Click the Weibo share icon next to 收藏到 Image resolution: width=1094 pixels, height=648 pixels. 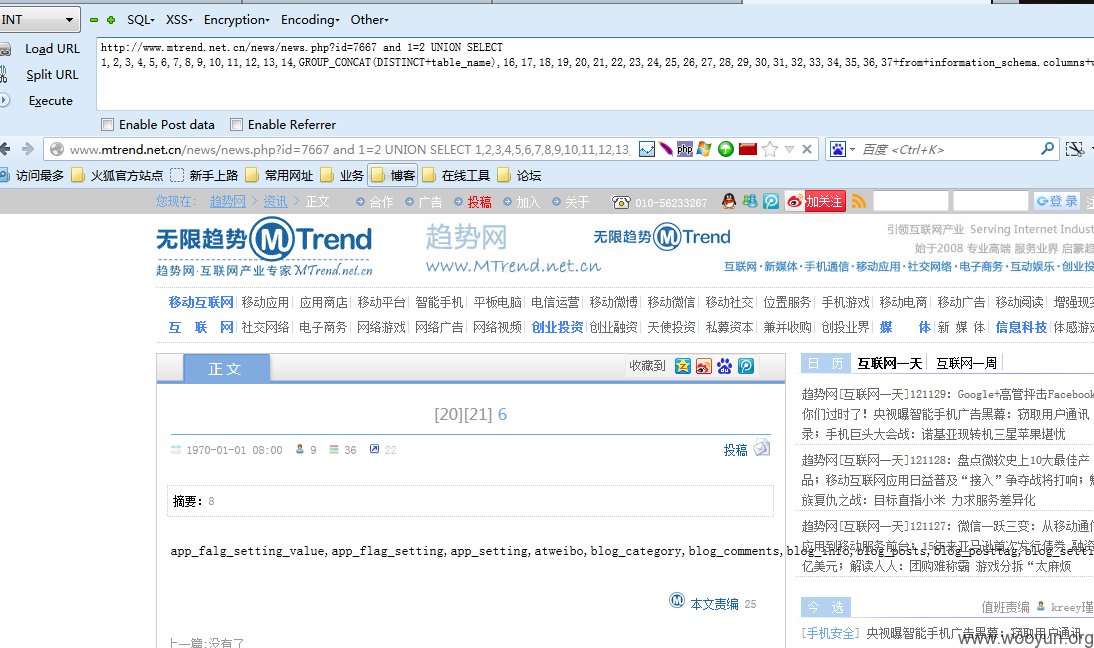(704, 366)
